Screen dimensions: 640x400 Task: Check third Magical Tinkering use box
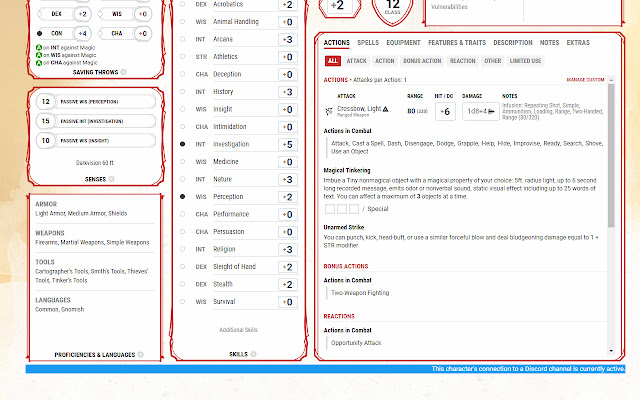pyautogui.click(x=354, y=209)
